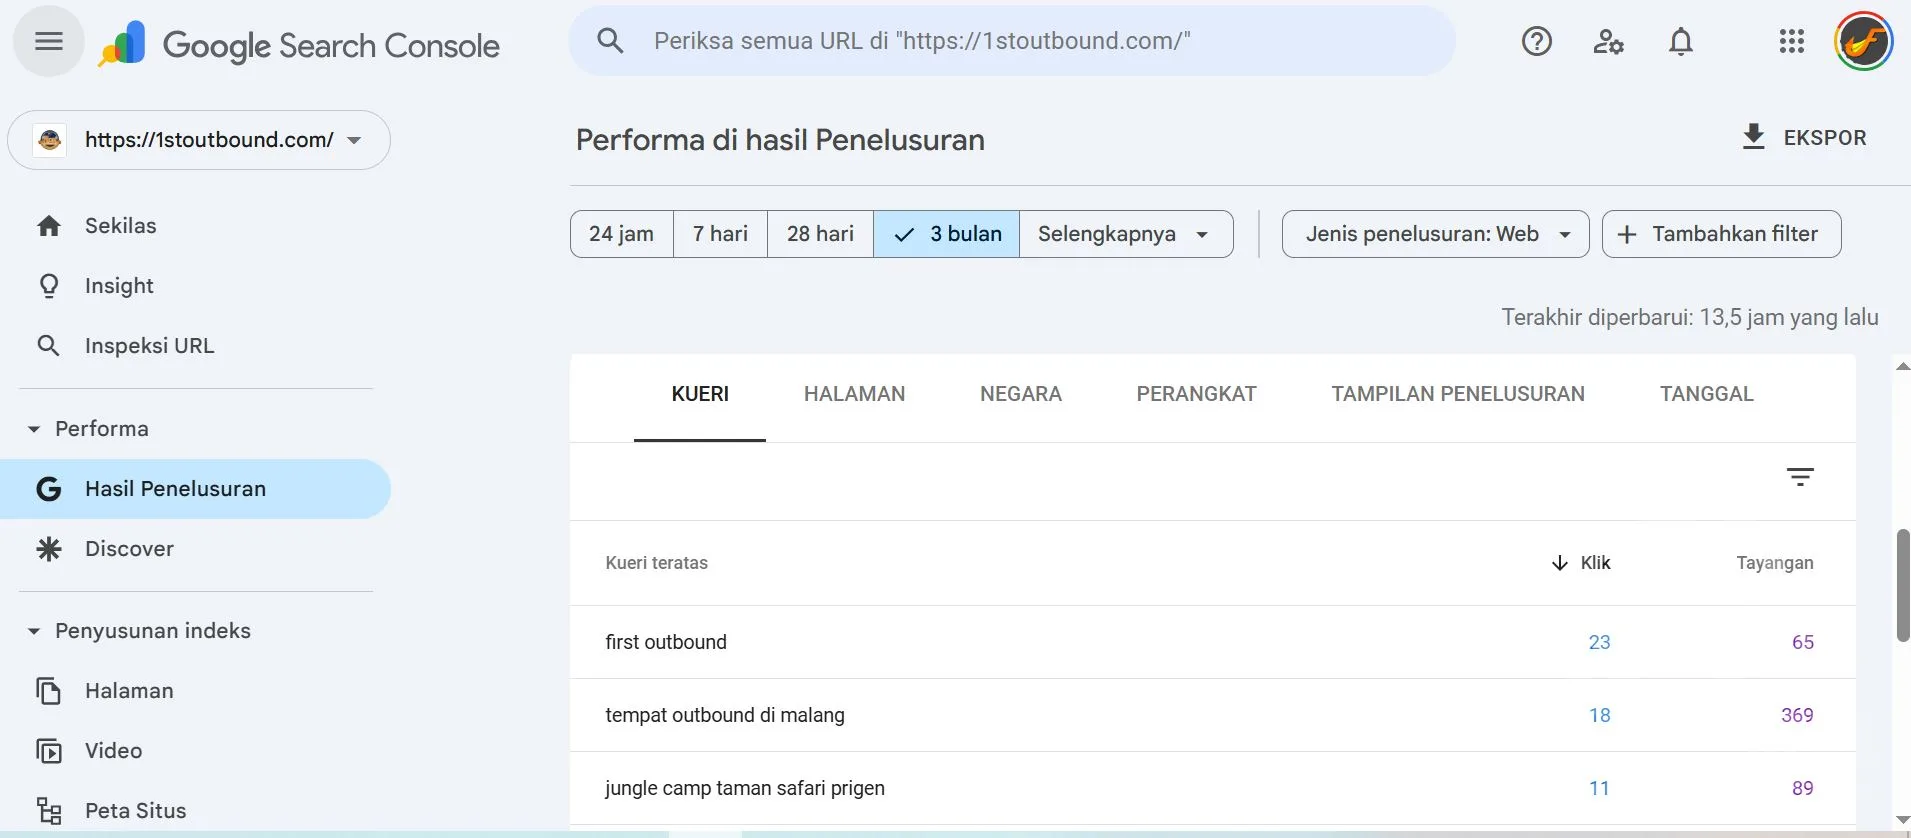
Task: Click the scrollbar up arrow
Action: click(x=1902, y=367)
